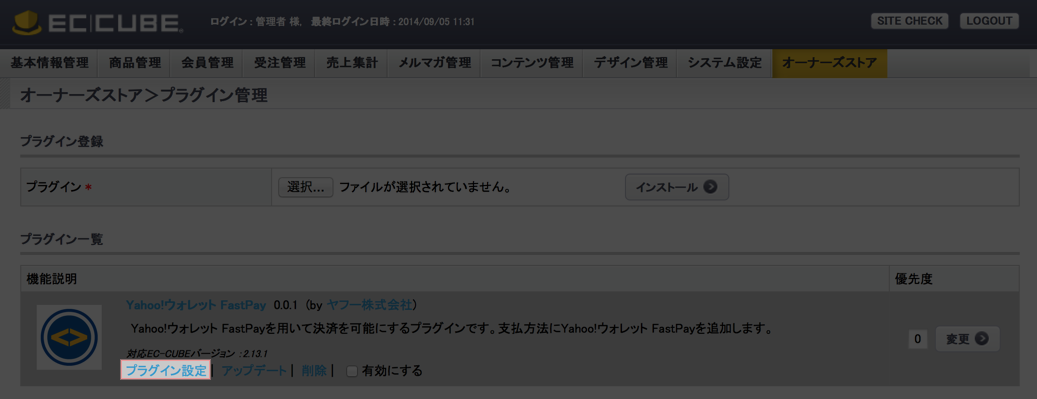This screenshot has width=1037, height=399.
Task: Open the プラグイン設定 link
Action: click(165, 371)
